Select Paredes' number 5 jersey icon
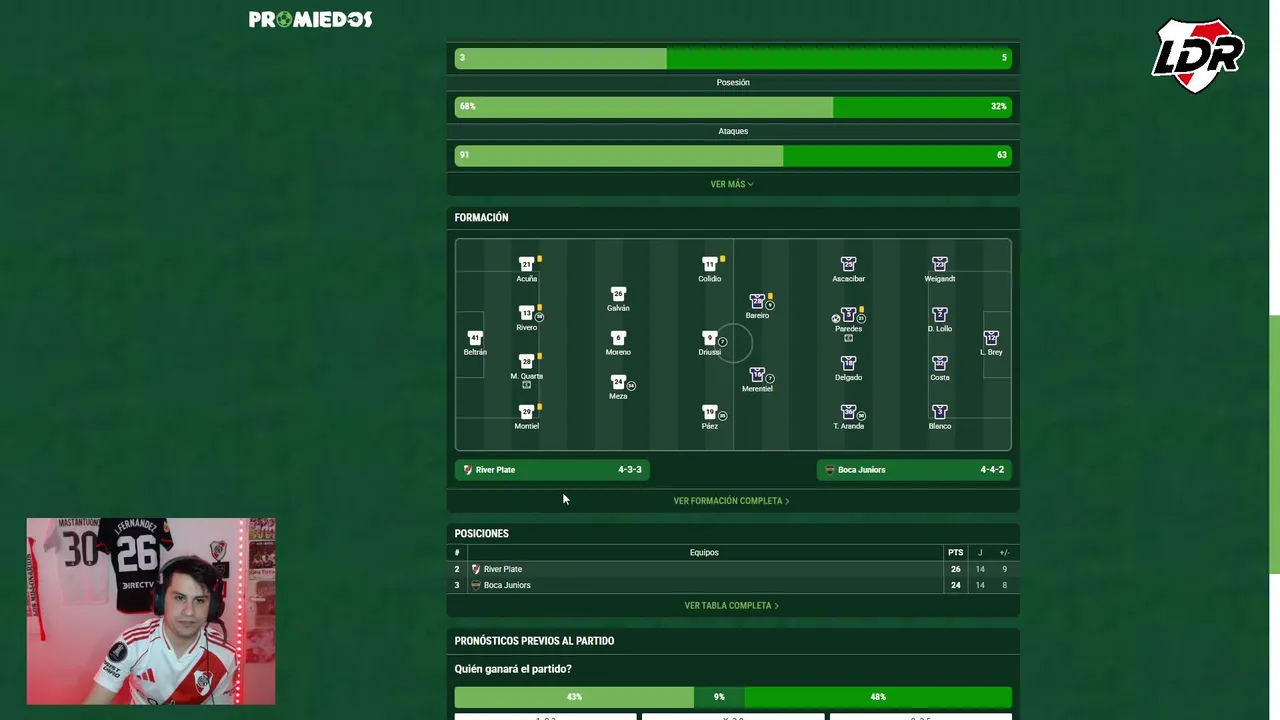The image size is (1280, 720). [848, 314]
